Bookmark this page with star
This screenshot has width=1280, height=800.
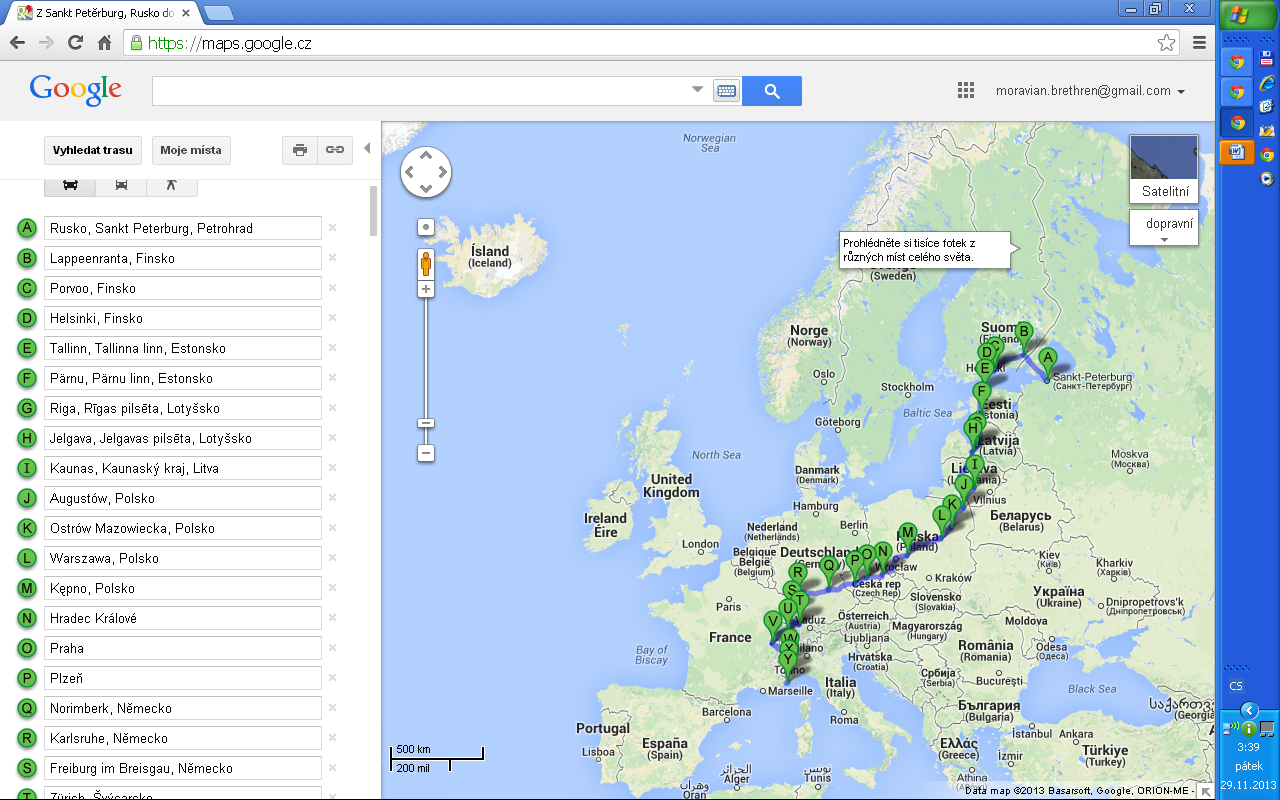[x=1166, y=43]
